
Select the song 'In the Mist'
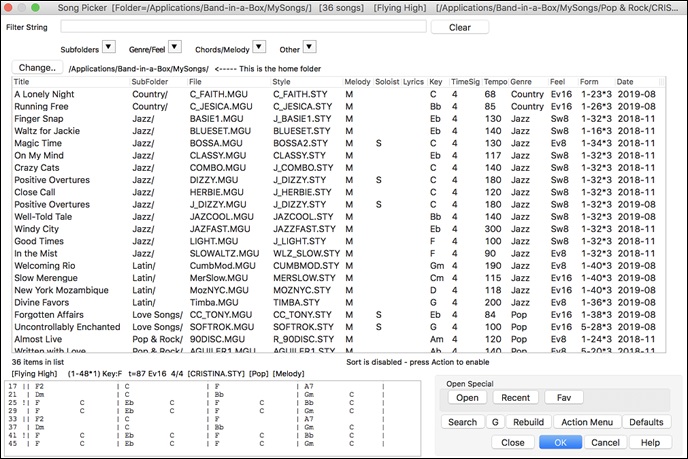338,254
